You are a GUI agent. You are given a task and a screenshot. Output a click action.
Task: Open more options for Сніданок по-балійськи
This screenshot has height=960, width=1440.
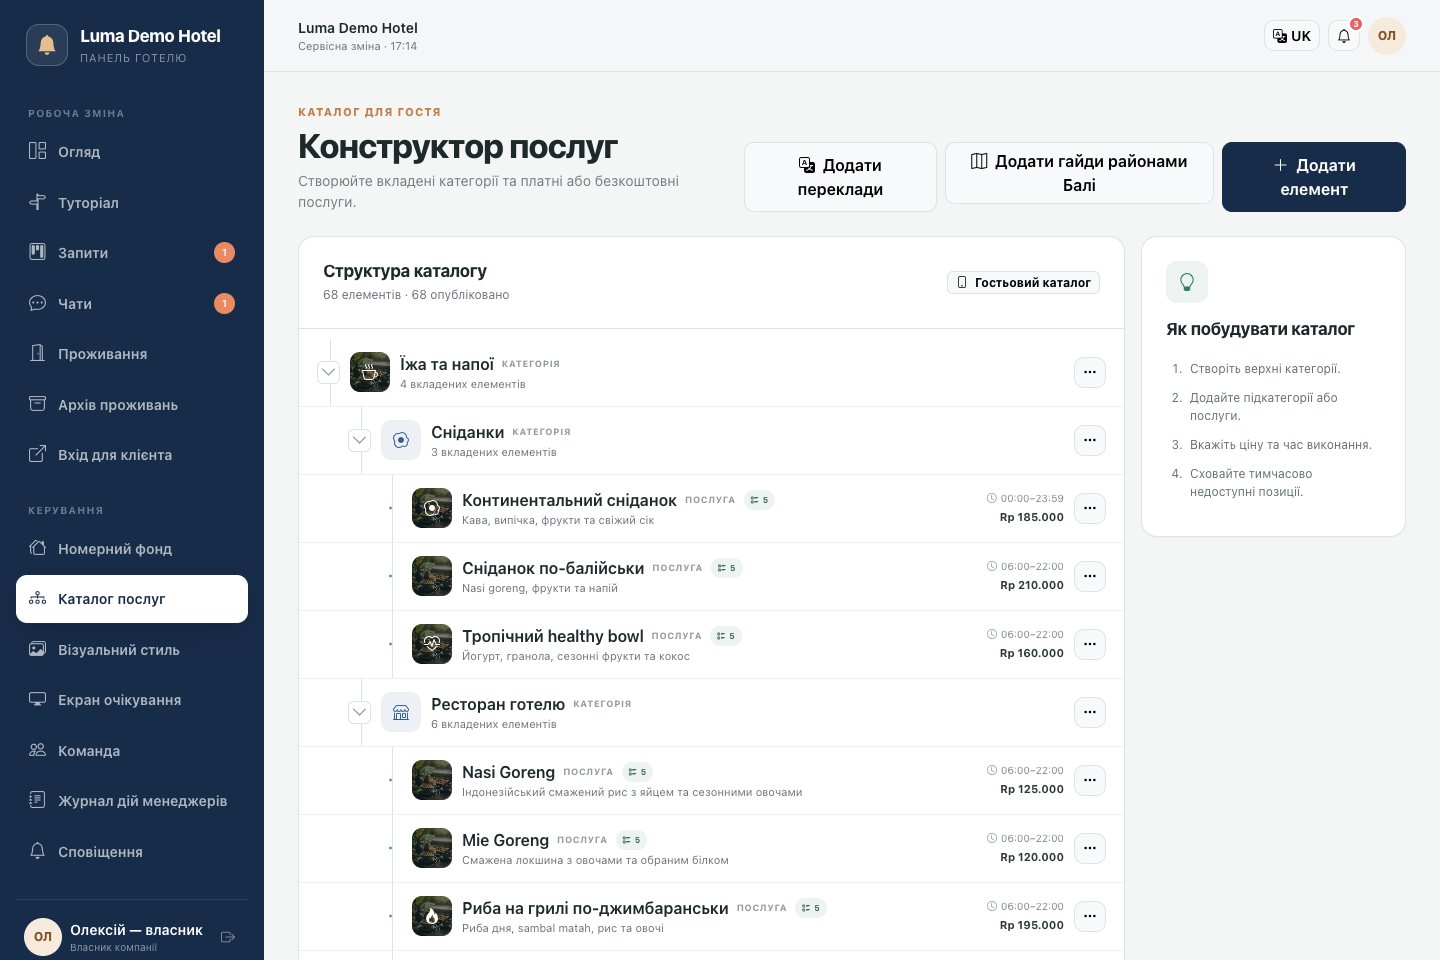(x=1090, y=576)
